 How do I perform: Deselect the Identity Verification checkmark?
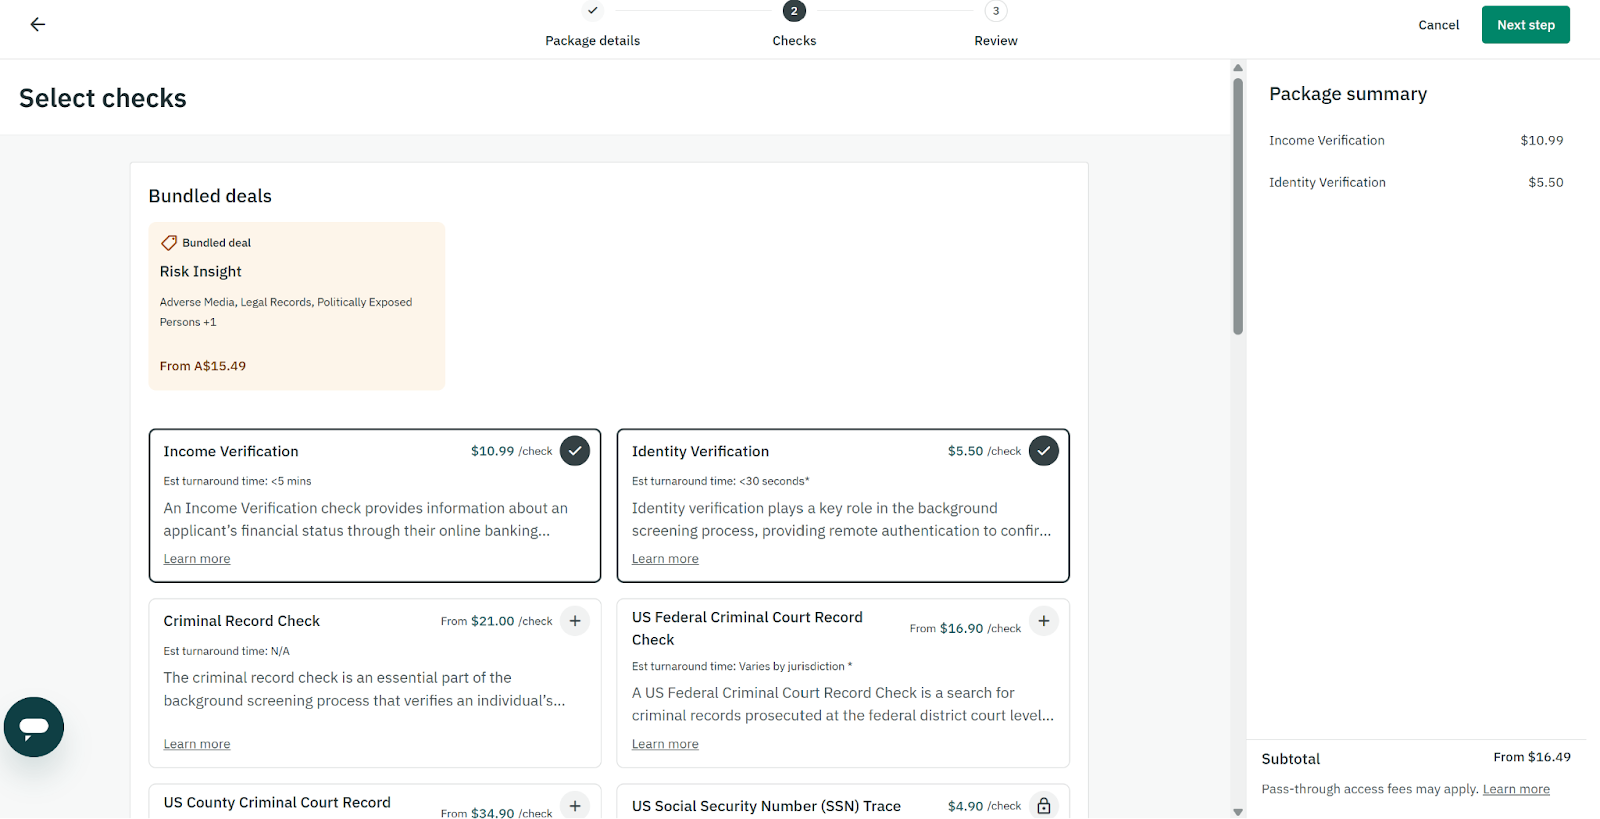coord(1043,451)
